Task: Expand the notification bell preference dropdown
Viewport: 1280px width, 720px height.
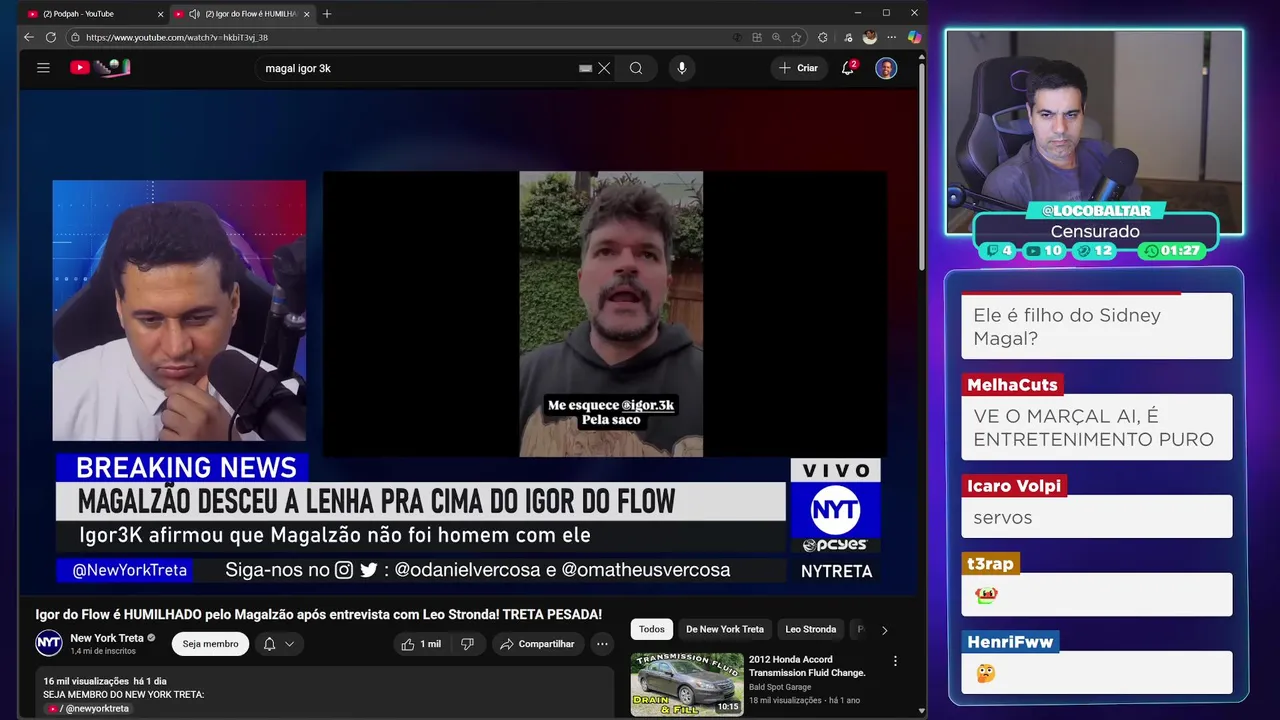Action: point(279,644)
